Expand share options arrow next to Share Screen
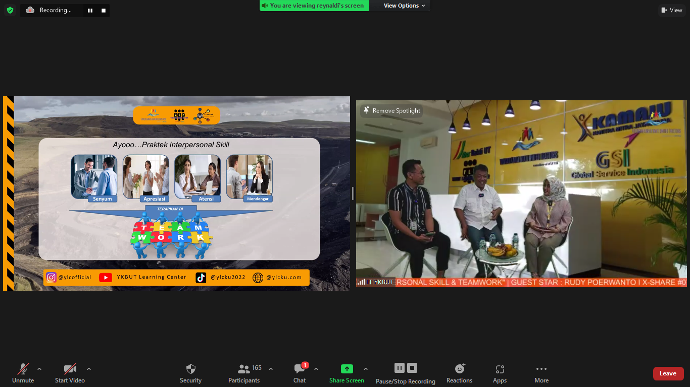This screenshot has width=690, height=387. [366, 369]
